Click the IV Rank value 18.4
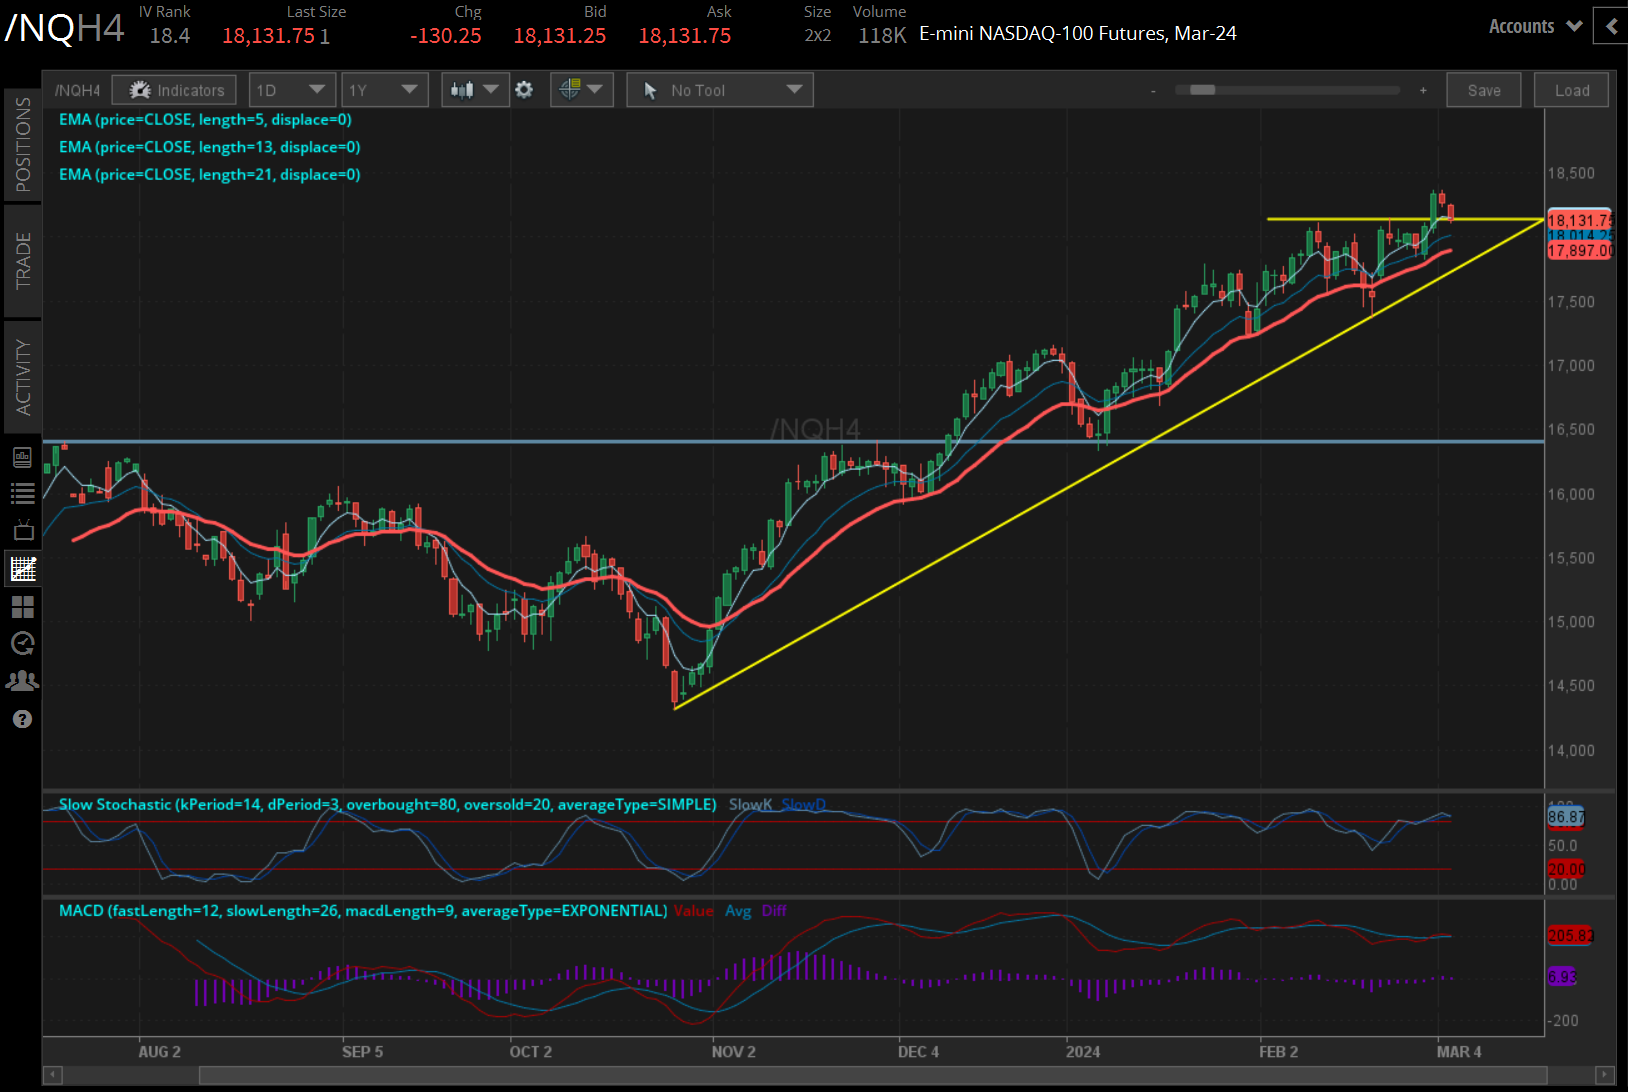 point(170,36)
